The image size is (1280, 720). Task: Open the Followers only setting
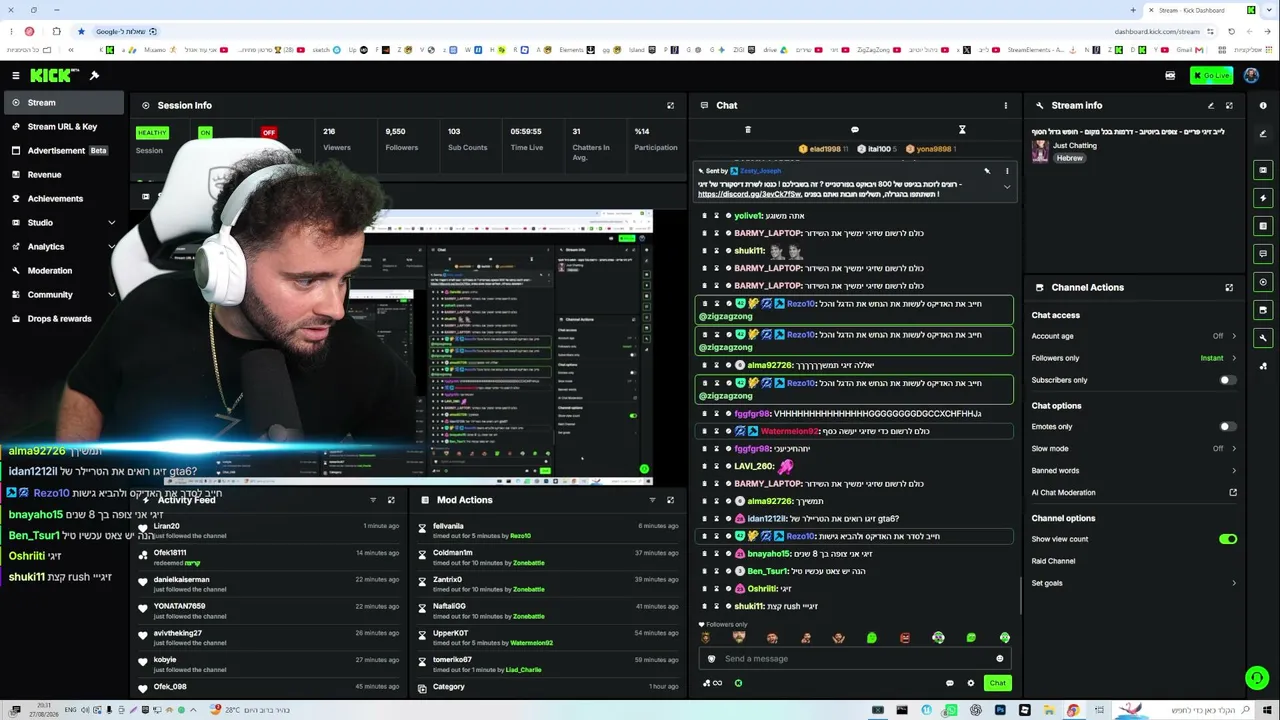coord(1134,358)
